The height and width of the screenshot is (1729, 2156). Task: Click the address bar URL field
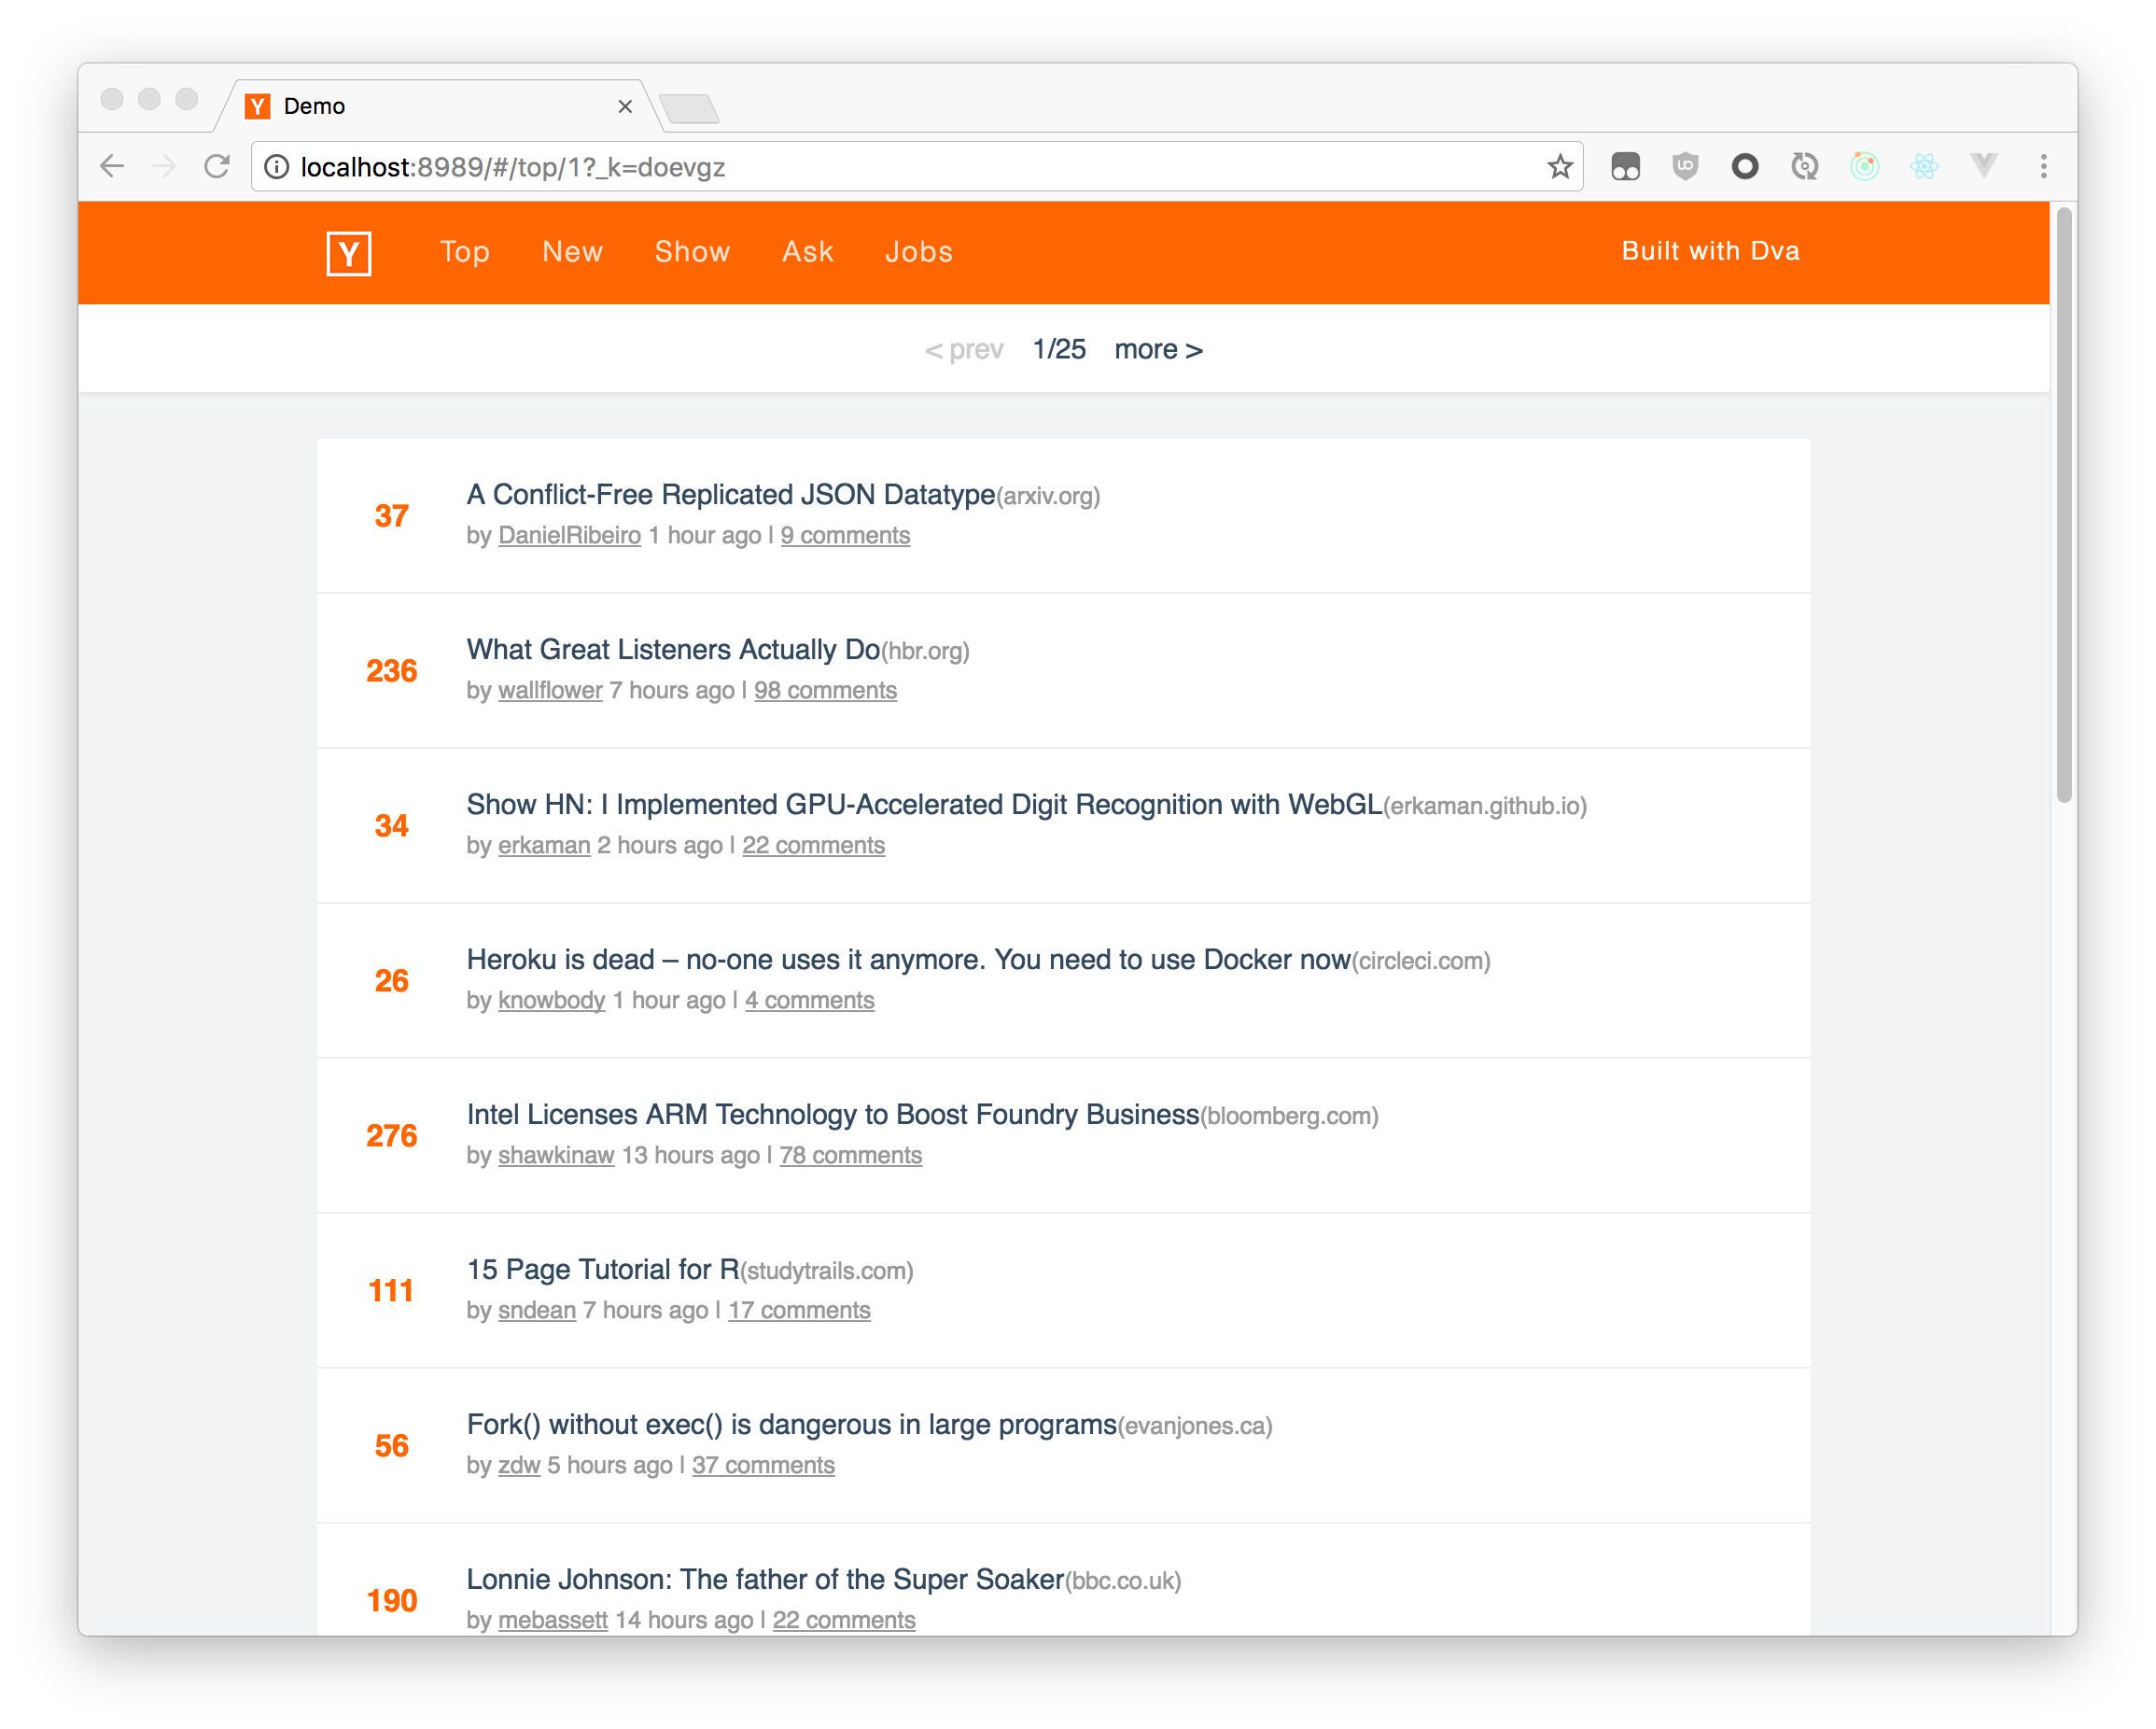(915, 167)
